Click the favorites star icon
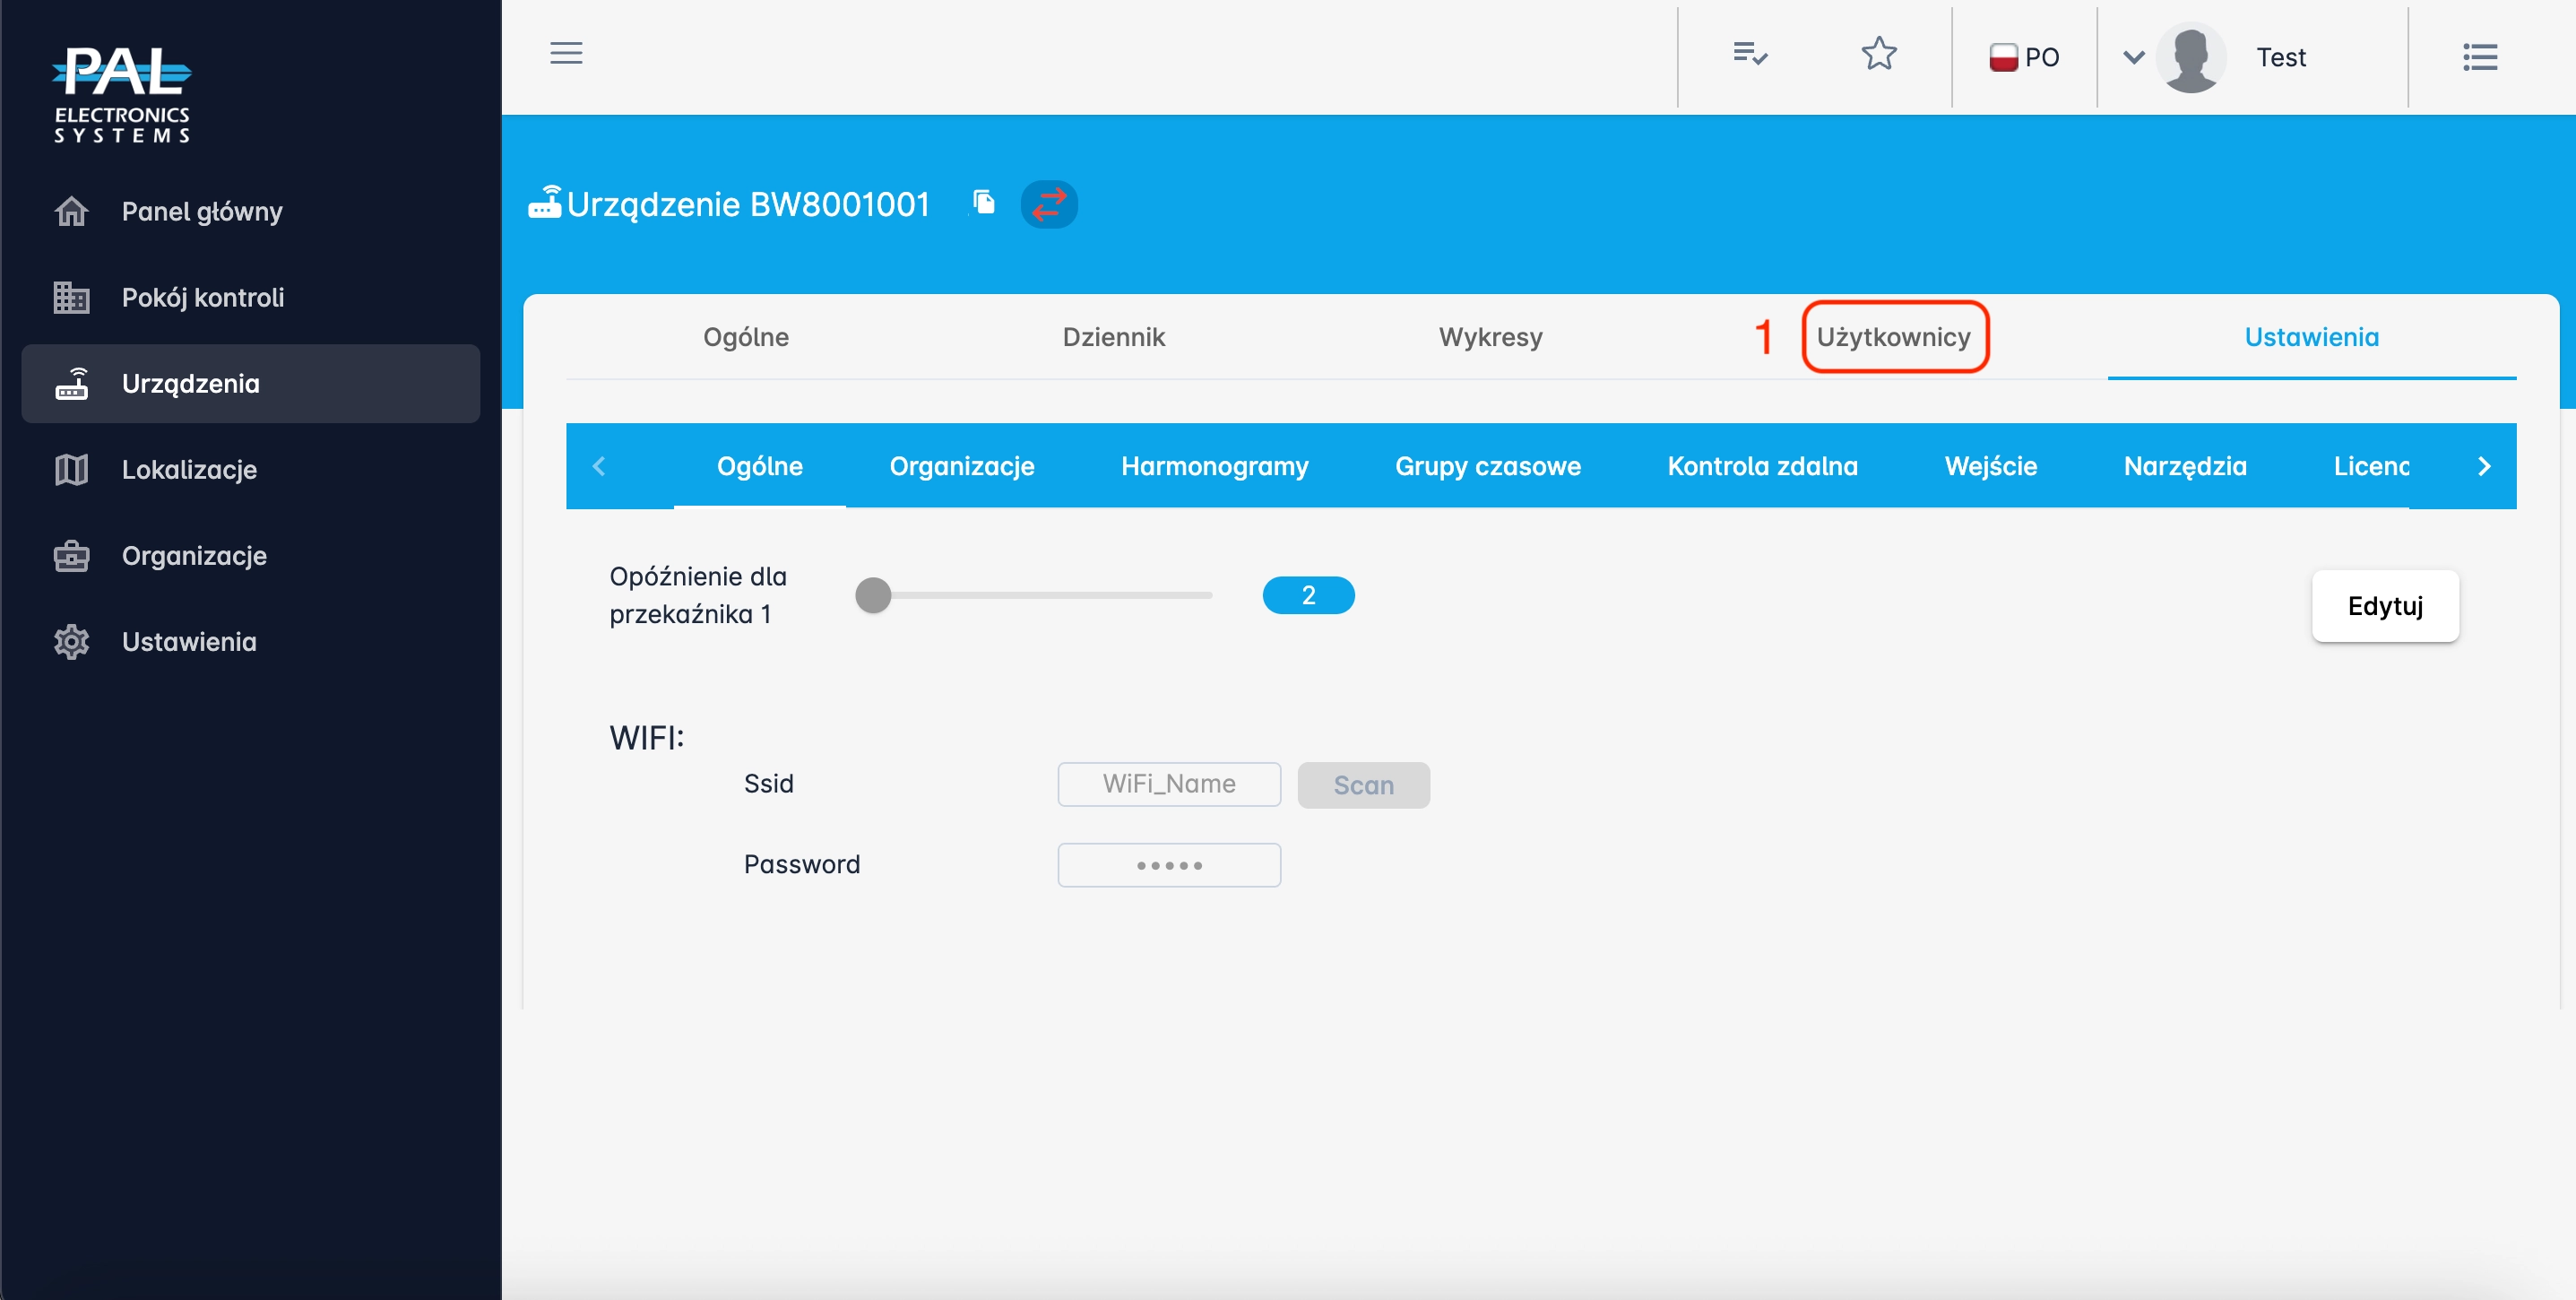 point(1878,54)
